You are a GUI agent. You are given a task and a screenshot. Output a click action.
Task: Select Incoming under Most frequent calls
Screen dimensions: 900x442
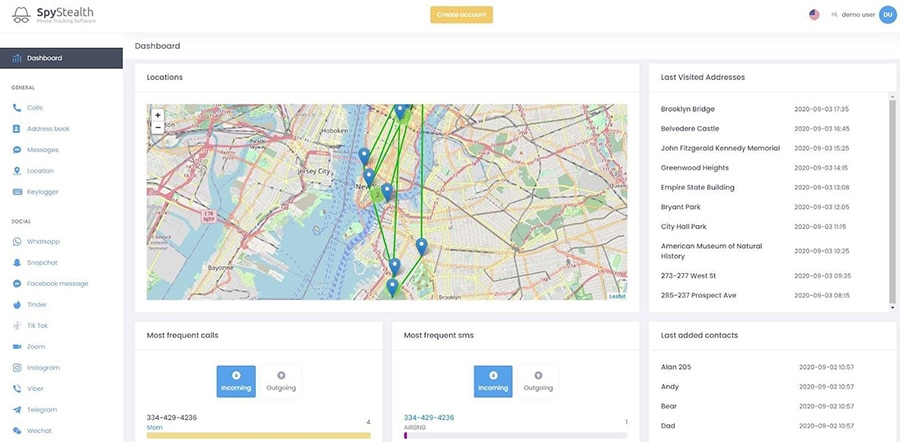236,381
